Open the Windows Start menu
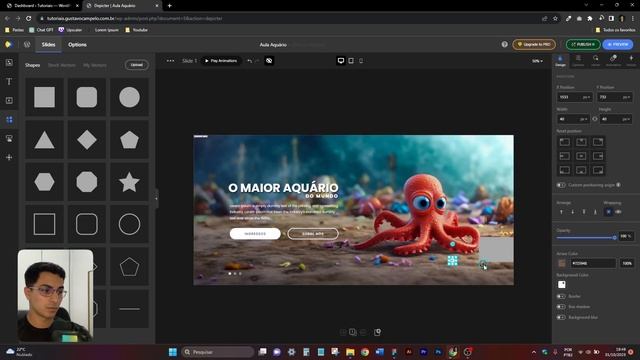Image resolution: width=640 pixels, height=360 pixels. [x=173, y=352]
